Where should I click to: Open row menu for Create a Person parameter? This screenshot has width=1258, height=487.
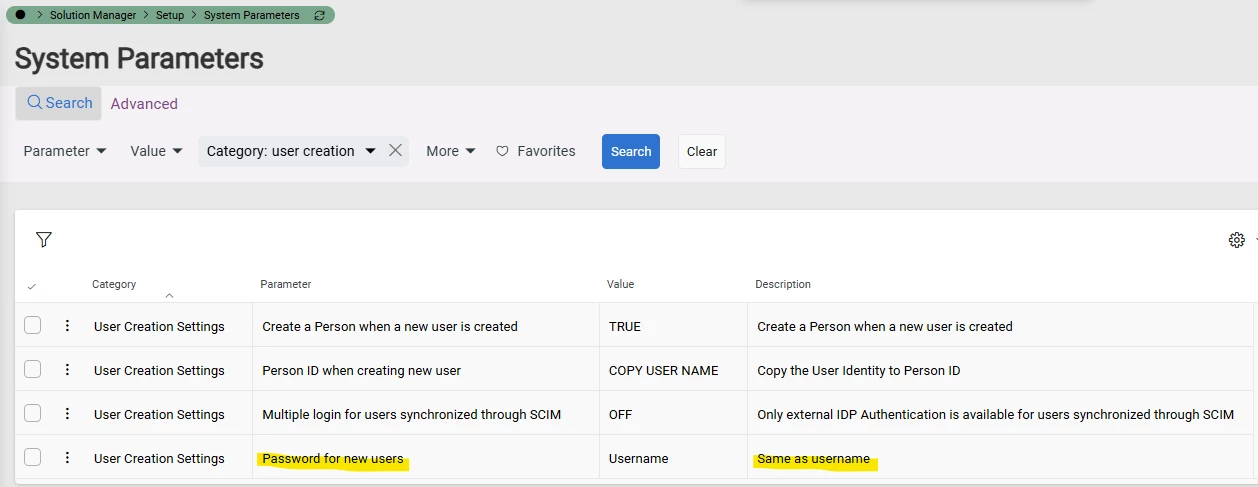click(67, 326)
